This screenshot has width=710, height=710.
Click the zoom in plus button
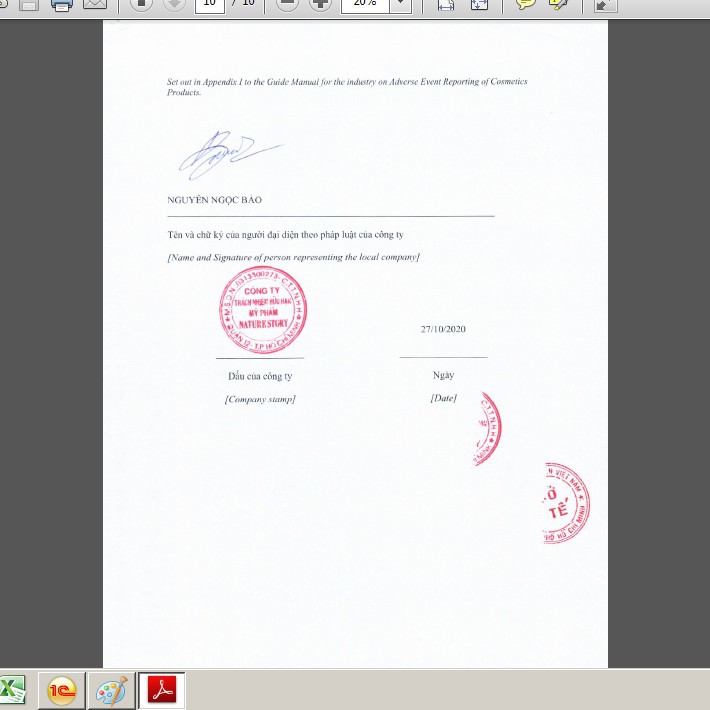click(x=320, y=4)
